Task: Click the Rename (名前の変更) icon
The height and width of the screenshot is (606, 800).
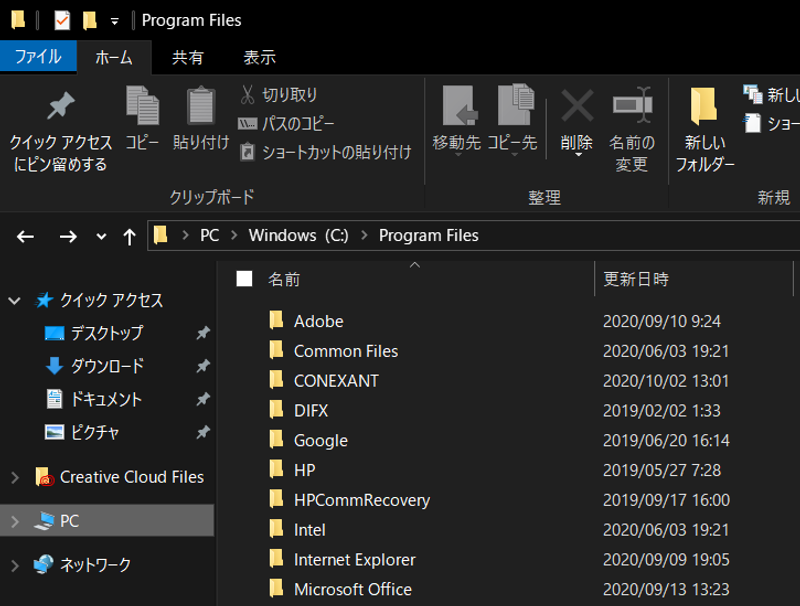Action: (x=632, y=106)
